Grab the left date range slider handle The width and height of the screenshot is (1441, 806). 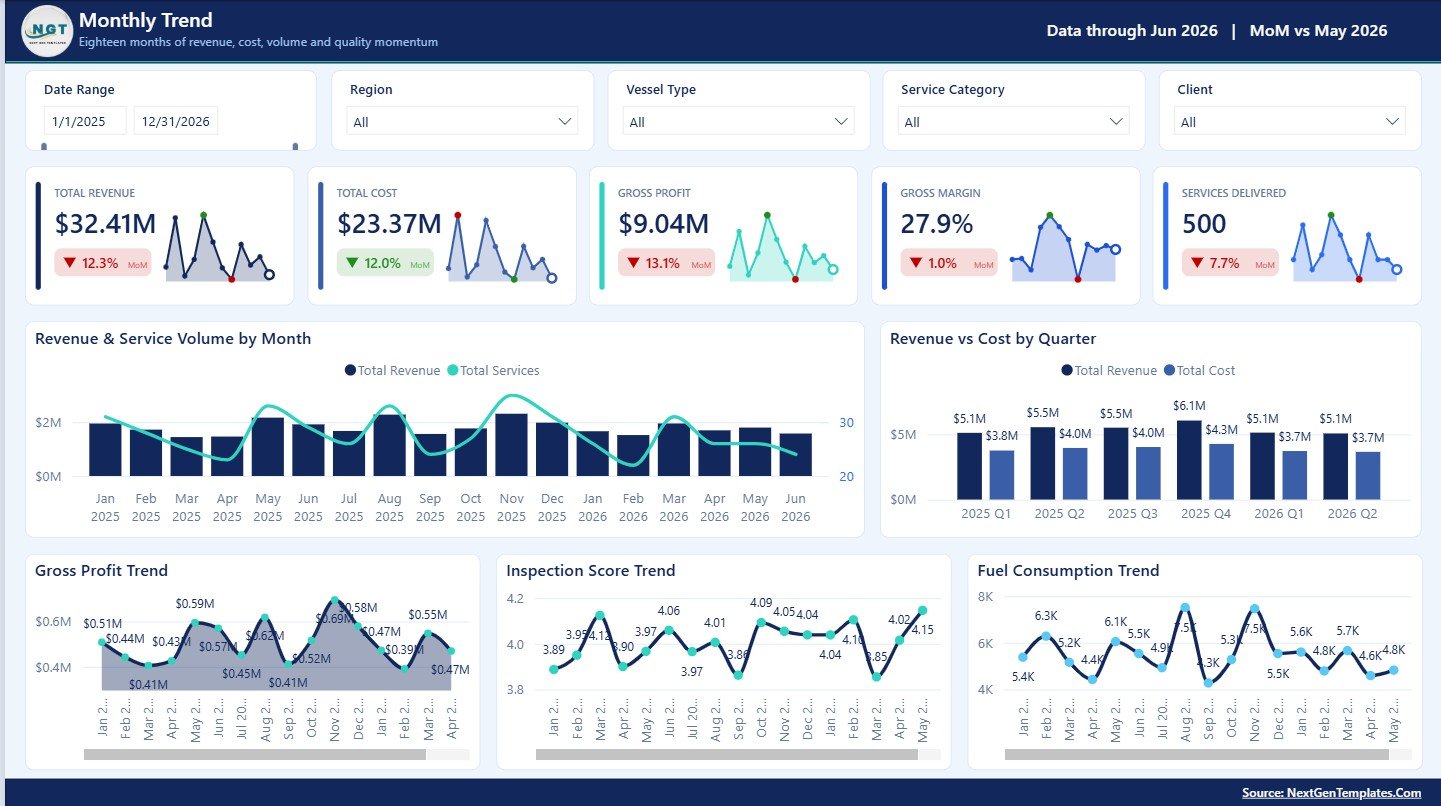[44, 147]
